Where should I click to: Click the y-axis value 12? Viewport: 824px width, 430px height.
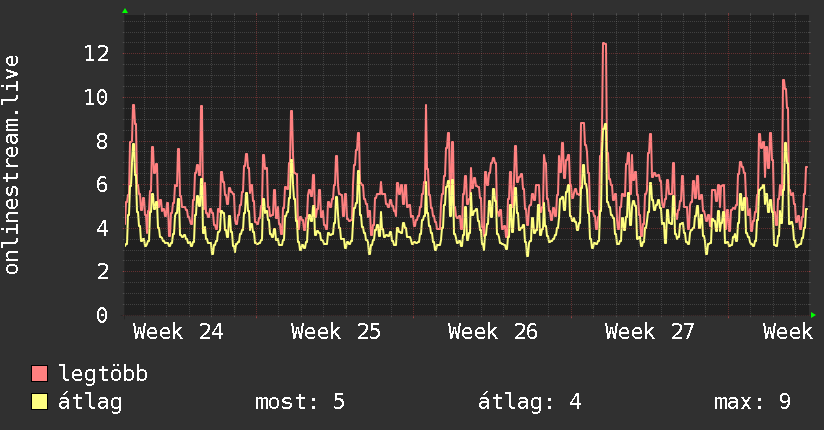tap(97, 54)
